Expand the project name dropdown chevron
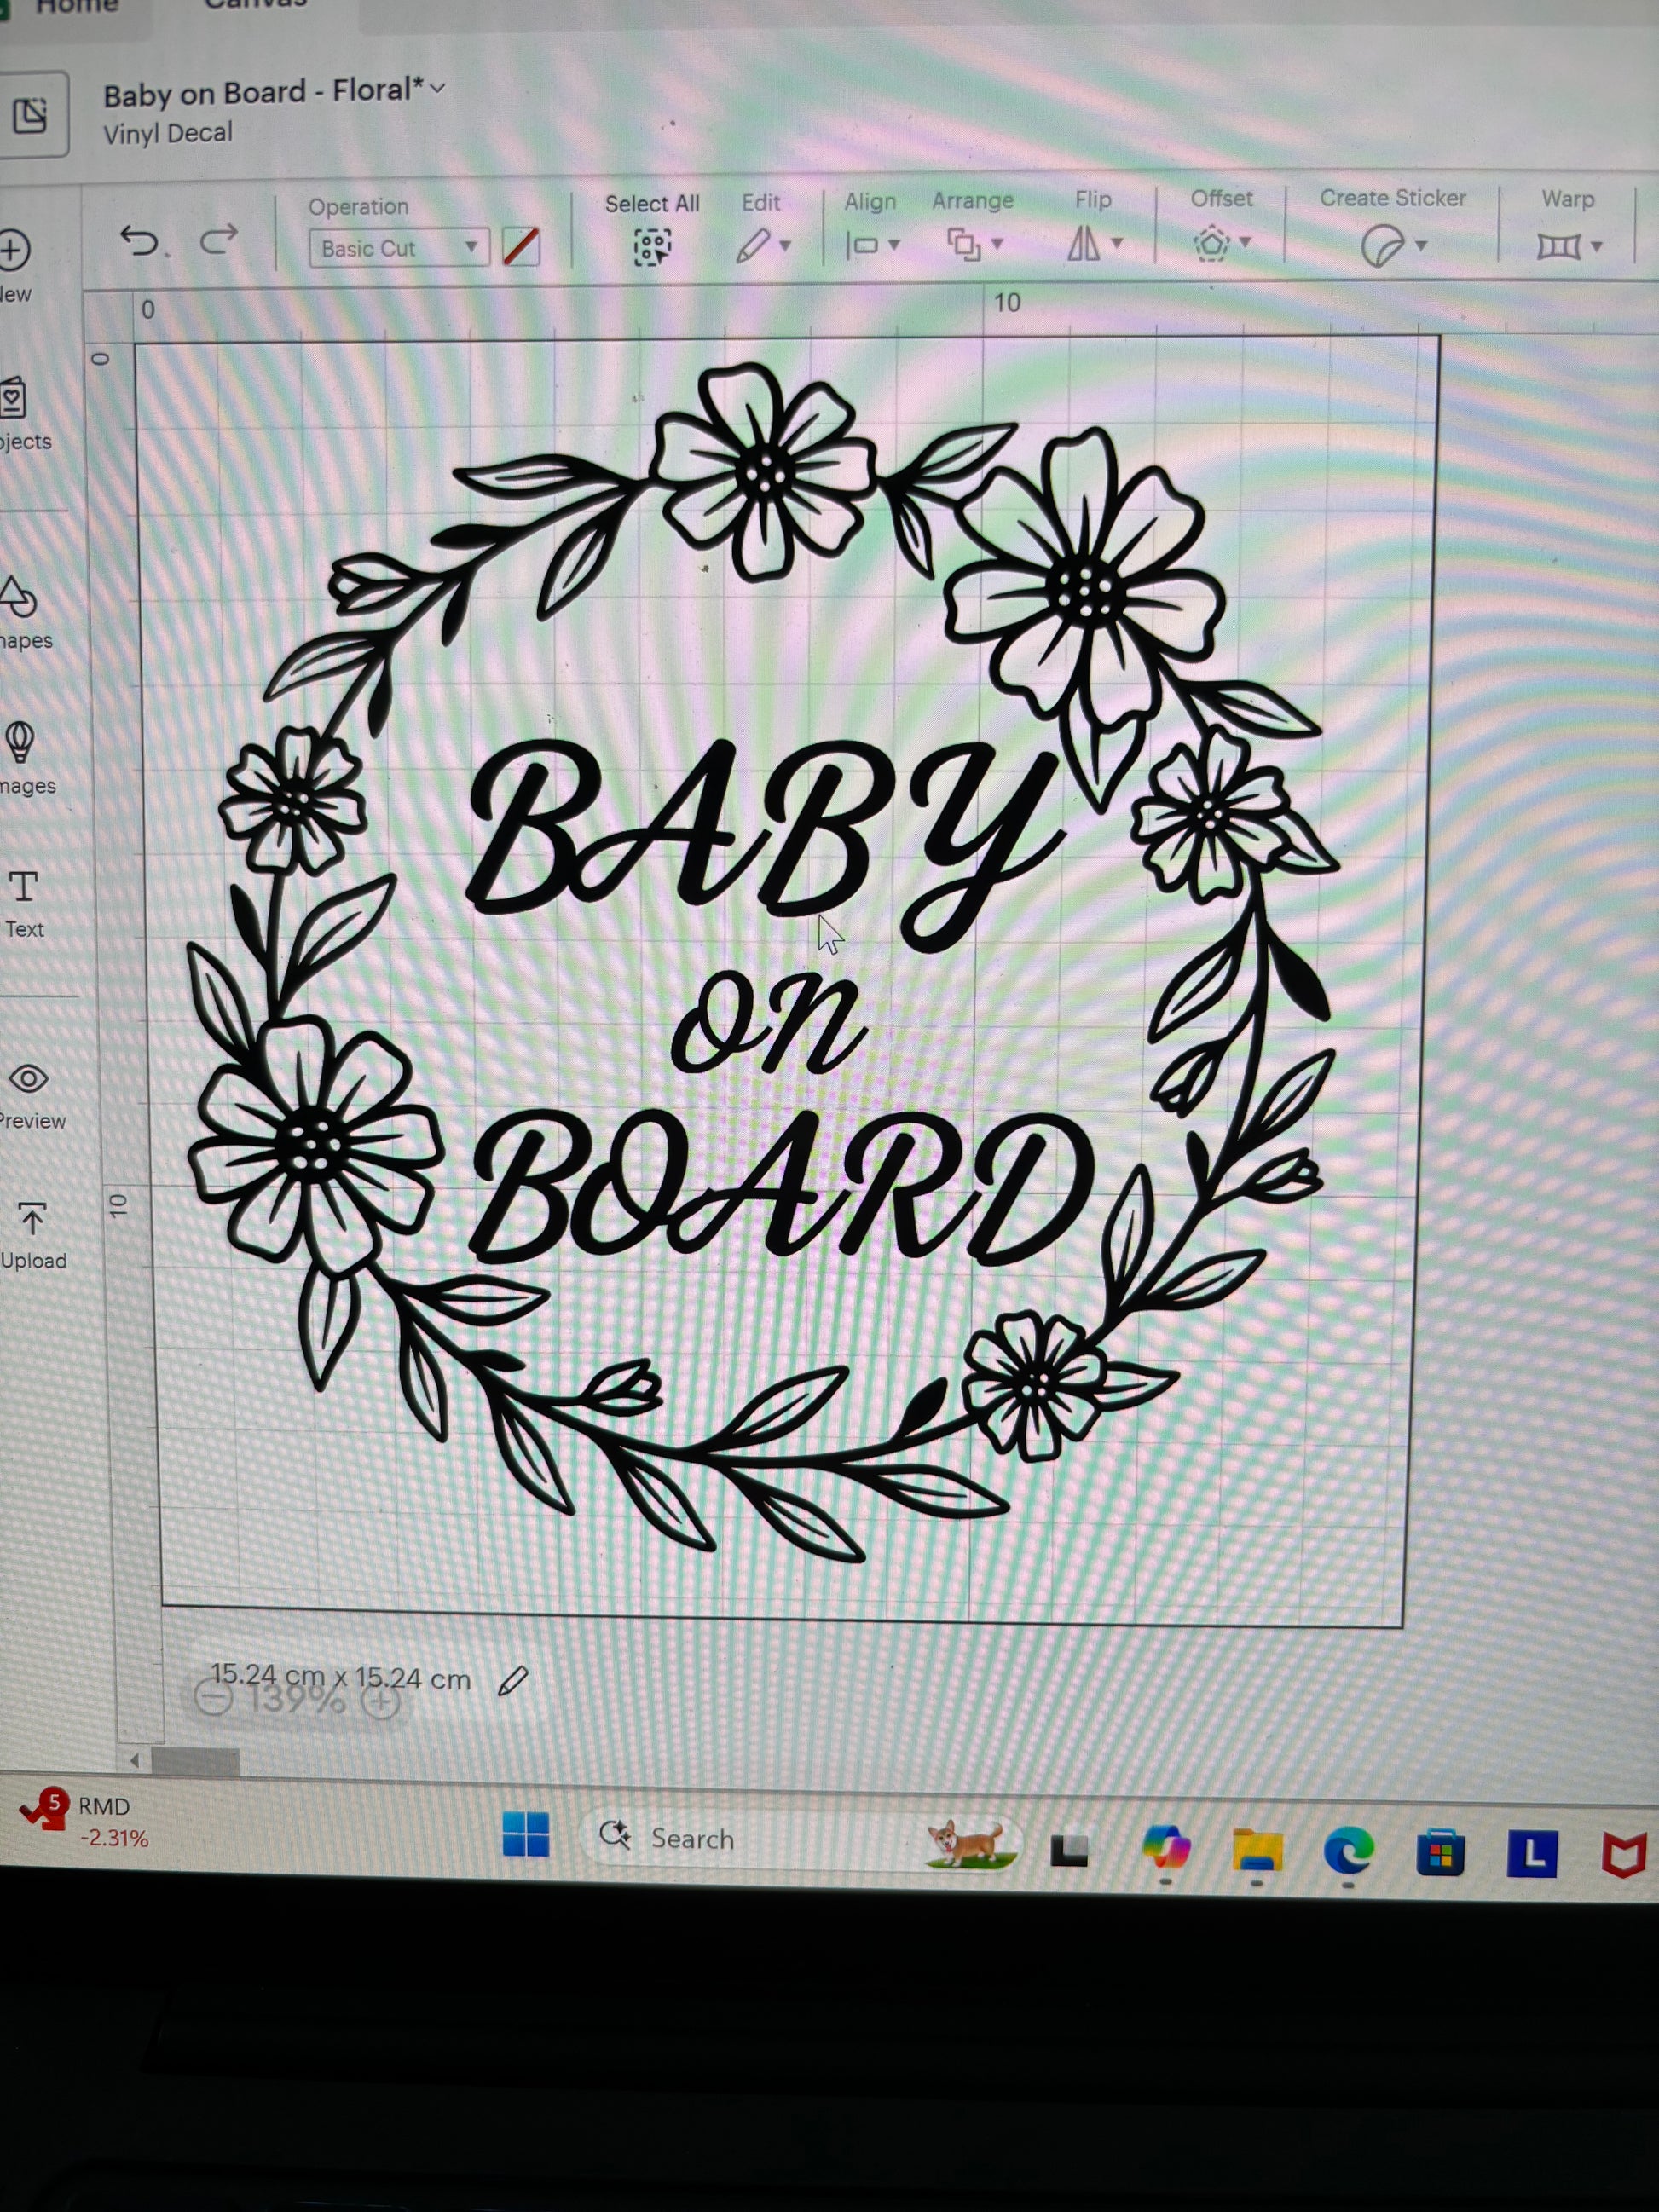The width and height of the screenshot is (1659, 2212). click(437, 89)
